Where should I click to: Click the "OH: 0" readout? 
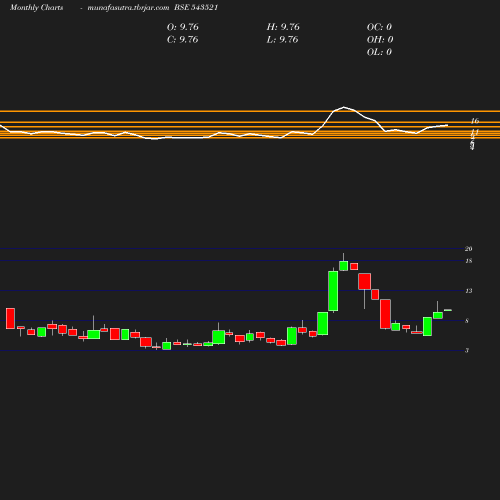click(380, 40)
